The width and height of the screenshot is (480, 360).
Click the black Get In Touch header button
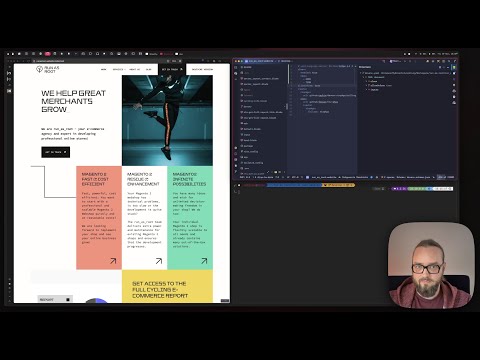172,69
